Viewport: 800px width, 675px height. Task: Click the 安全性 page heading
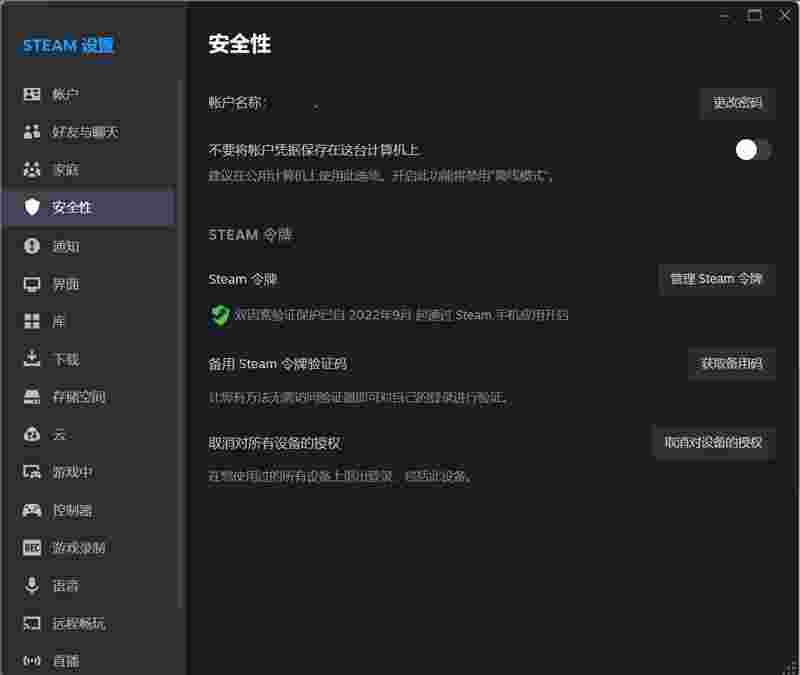coord(240,44)
